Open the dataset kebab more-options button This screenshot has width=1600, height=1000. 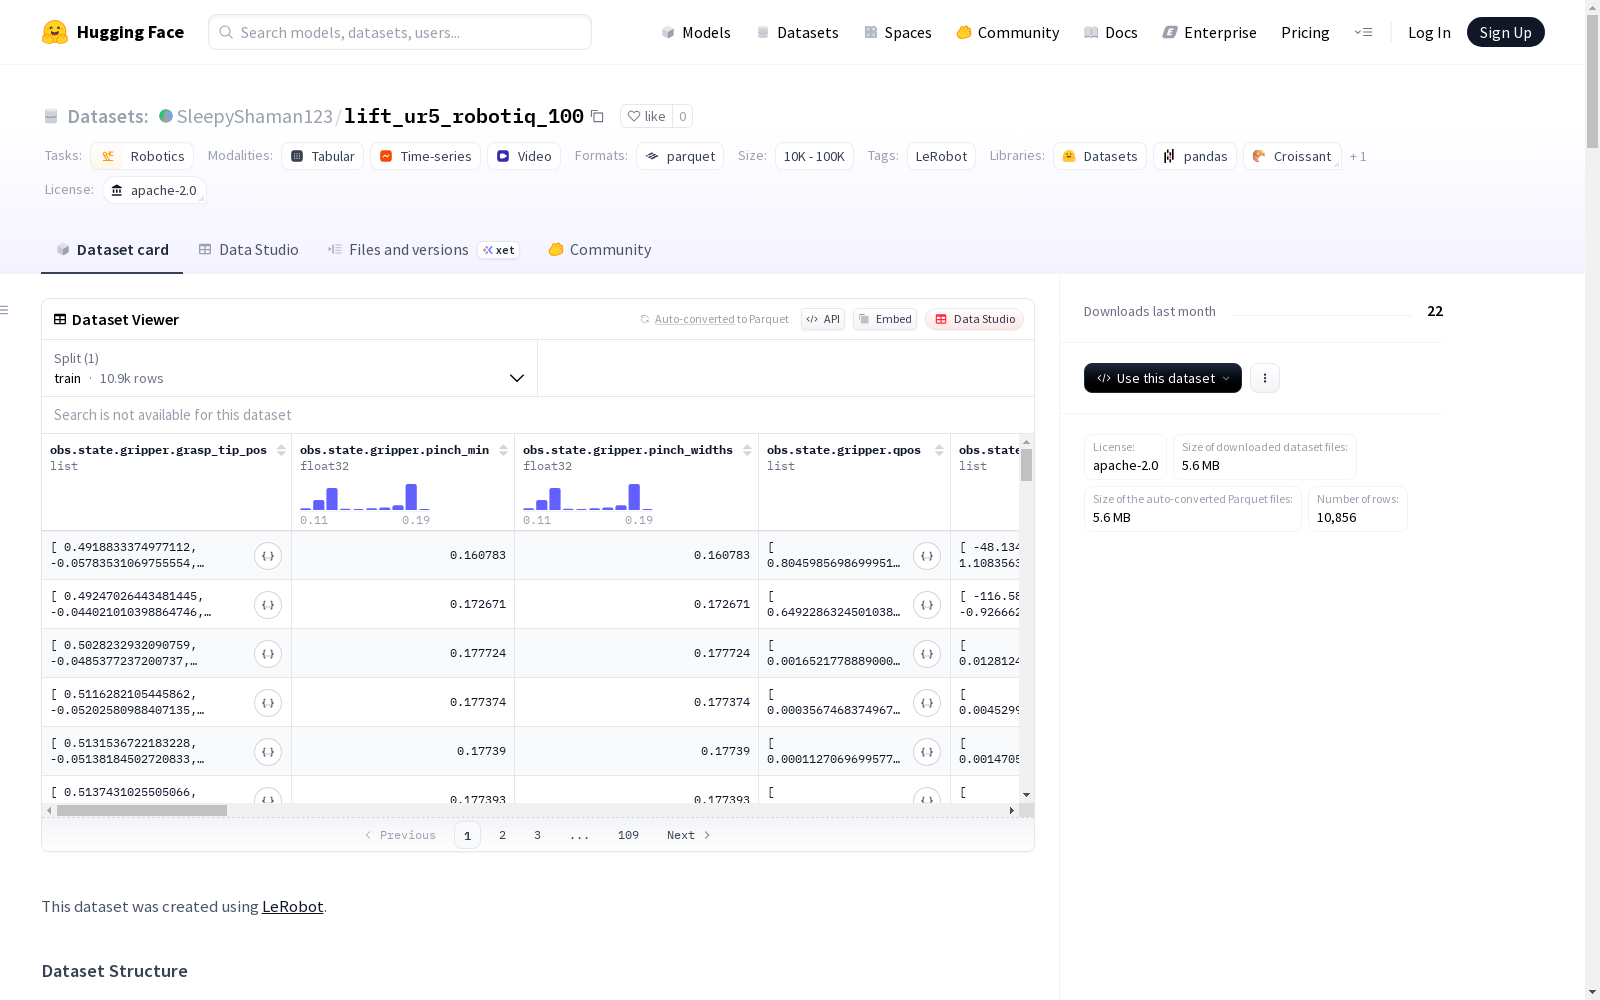pyautogui.click(x=1265, y=378)
